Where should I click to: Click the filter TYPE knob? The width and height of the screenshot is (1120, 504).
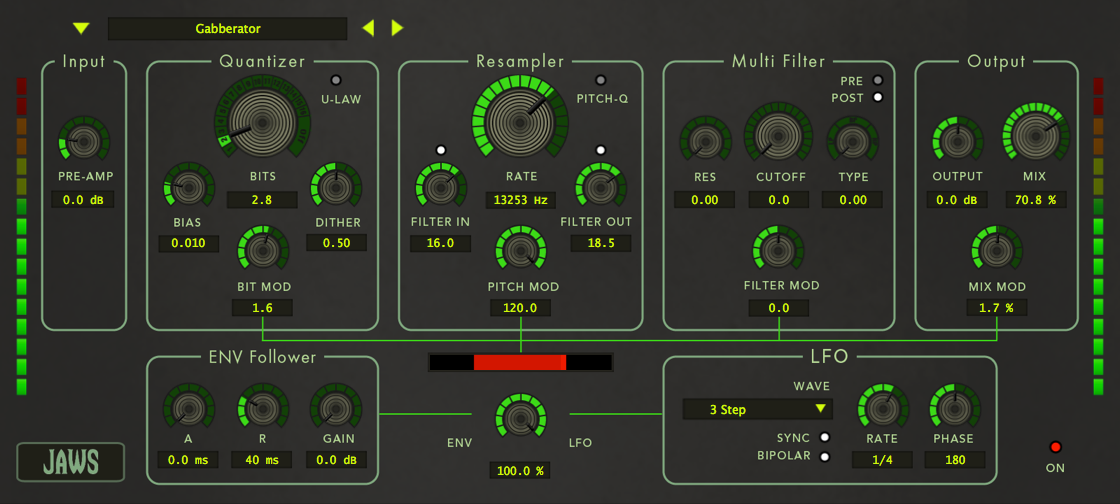(853, 142)
